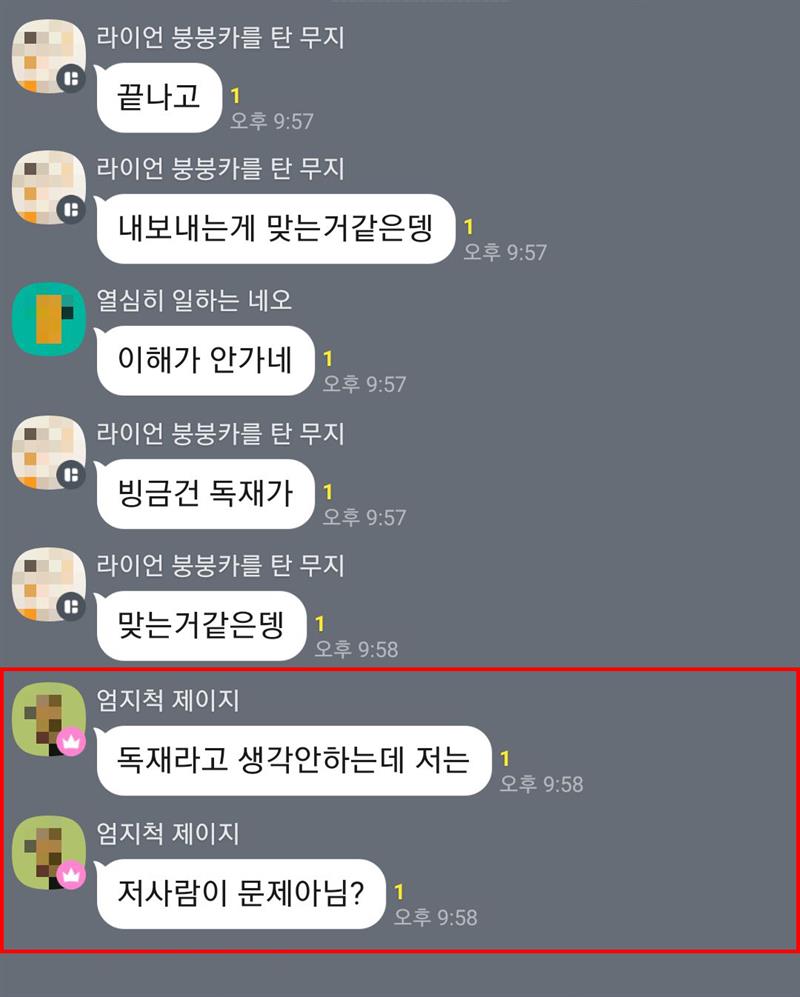Click sub-host badge on avatar beside '끝나고'

[71, 79]
